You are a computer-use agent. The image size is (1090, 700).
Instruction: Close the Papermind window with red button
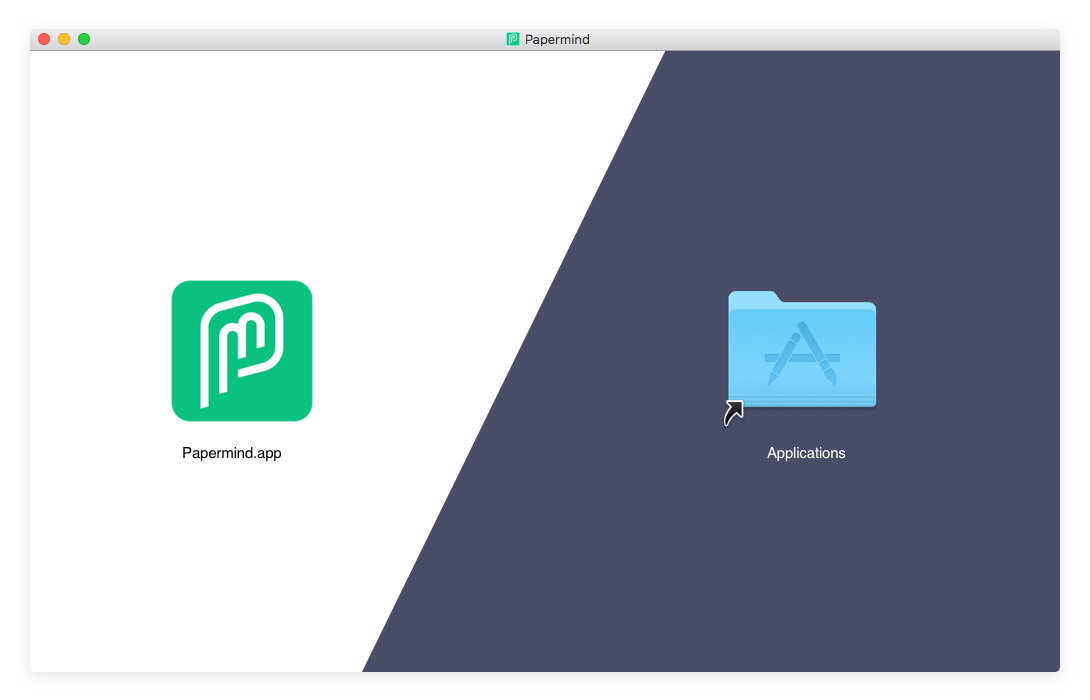click(x=44, y=39)
